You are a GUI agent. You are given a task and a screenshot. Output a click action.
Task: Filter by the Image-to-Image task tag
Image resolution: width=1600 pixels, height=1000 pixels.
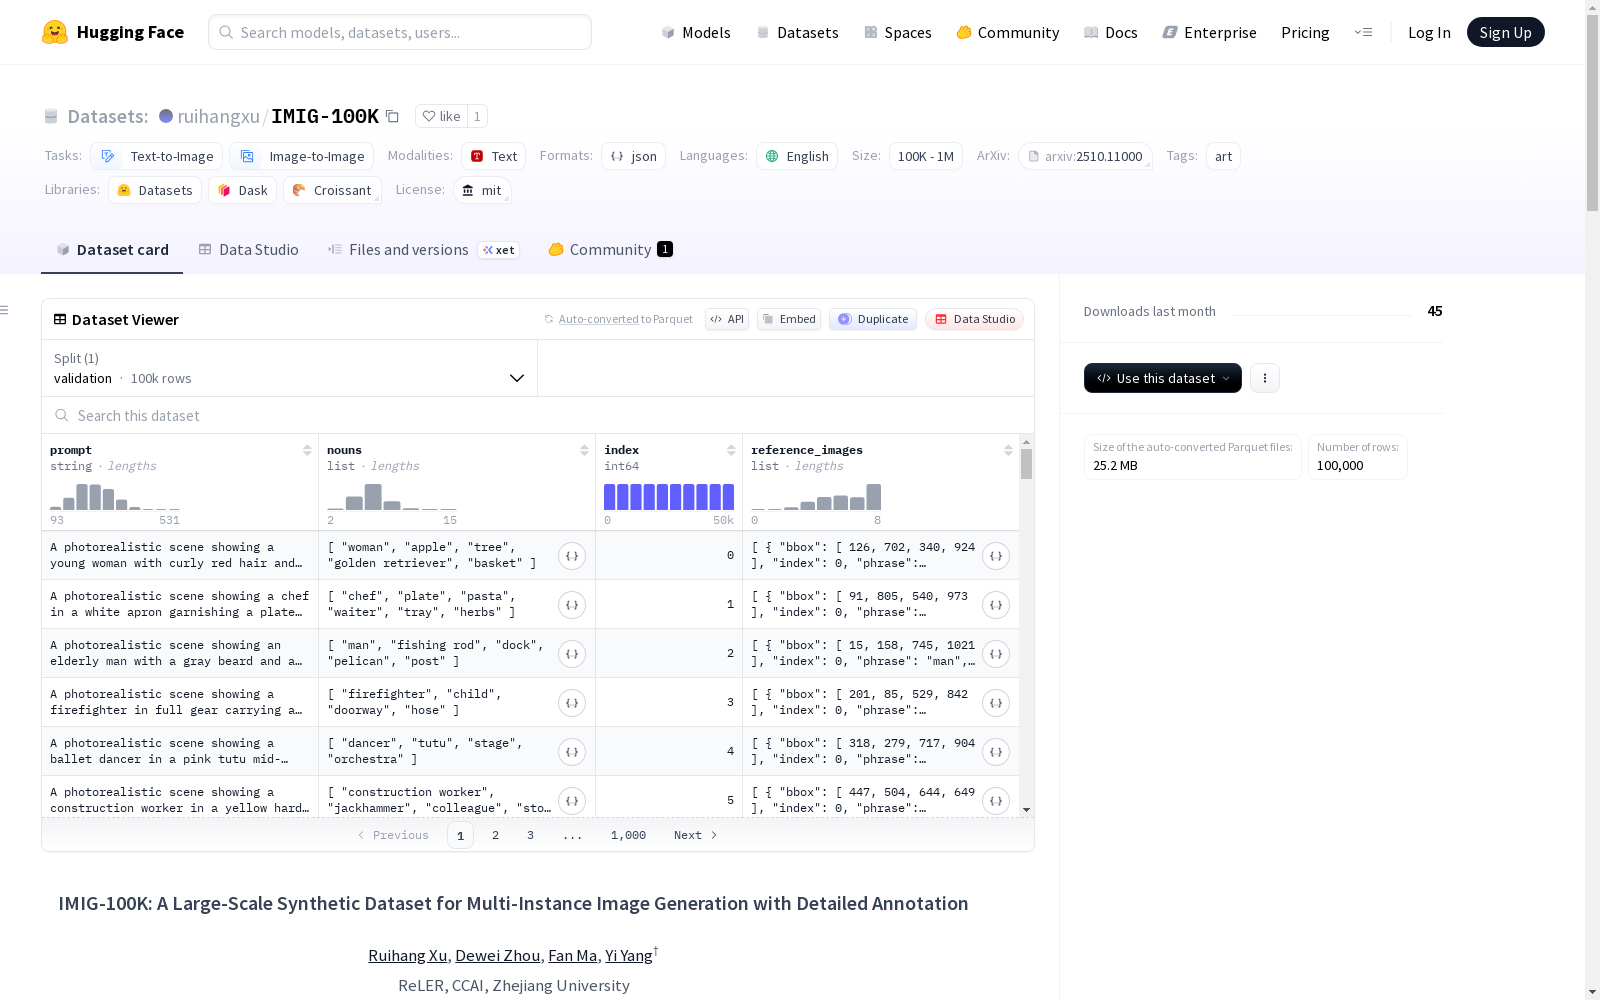coord(302,156)
